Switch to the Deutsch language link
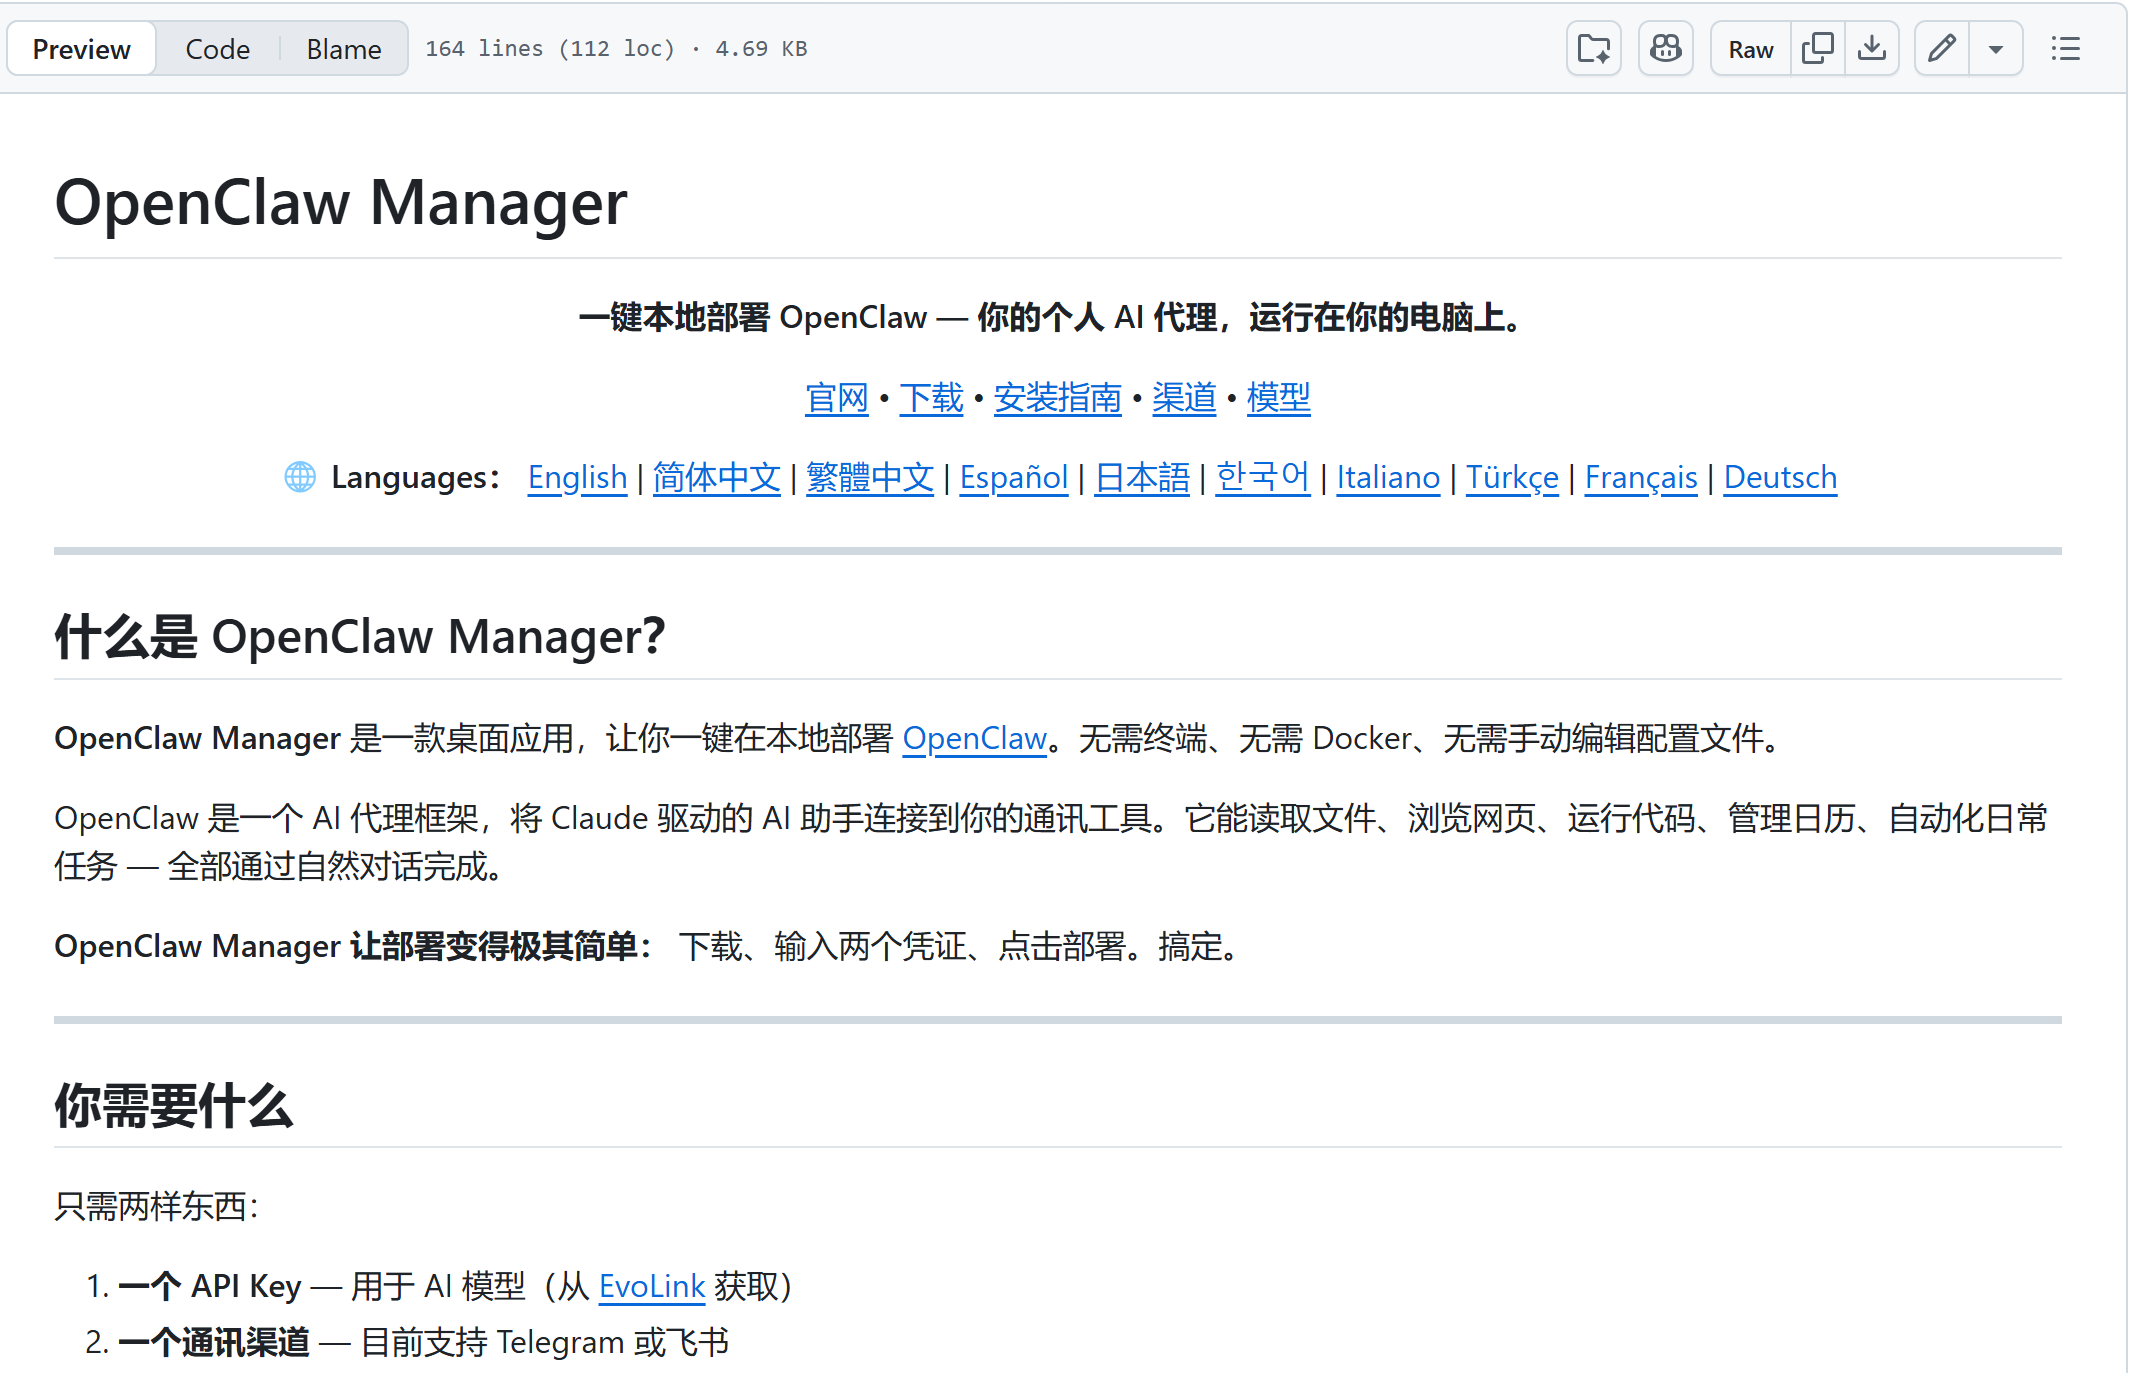Viewport: 2139px width, 1373px height. click(x=1780, y=477)
